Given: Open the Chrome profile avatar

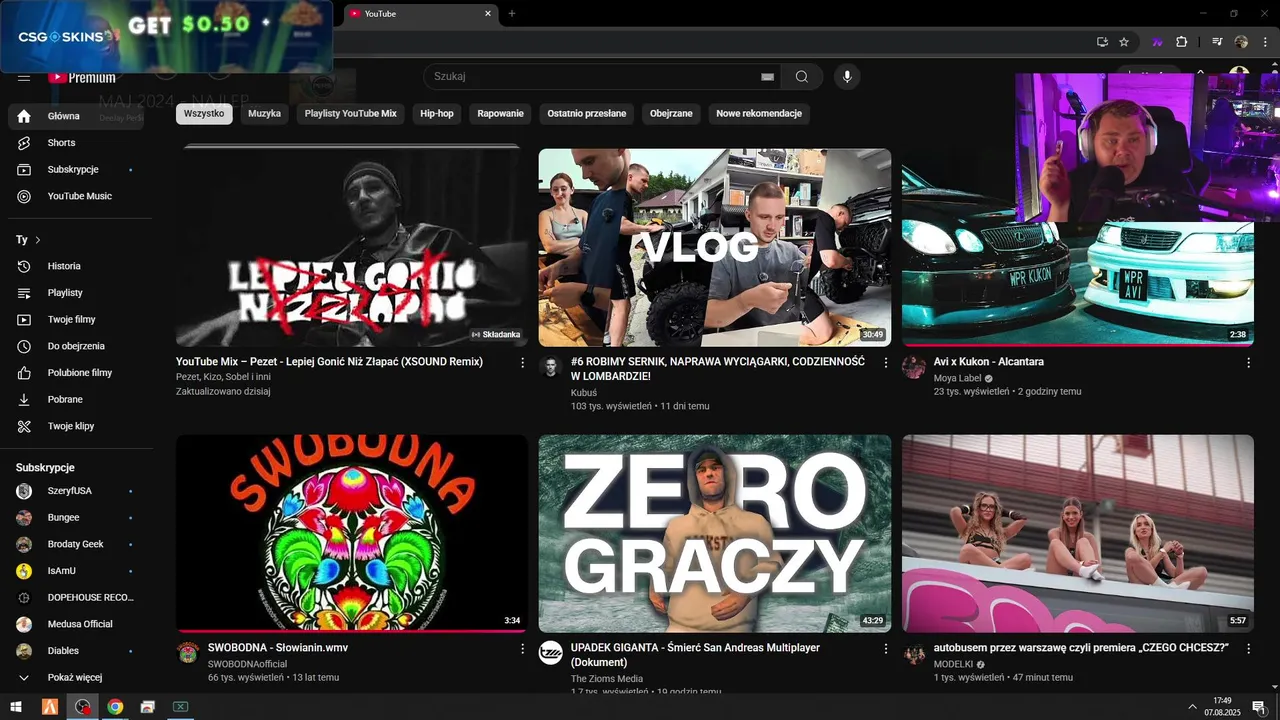Looking at the screenshot, I should (x=1241, y=42).
